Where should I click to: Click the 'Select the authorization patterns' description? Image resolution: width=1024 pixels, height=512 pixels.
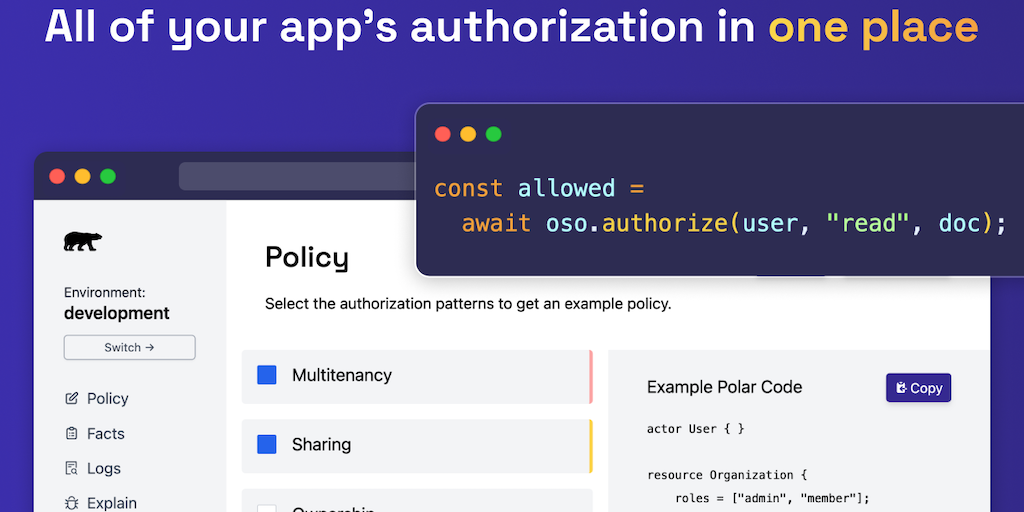click(x=468, y=304)
